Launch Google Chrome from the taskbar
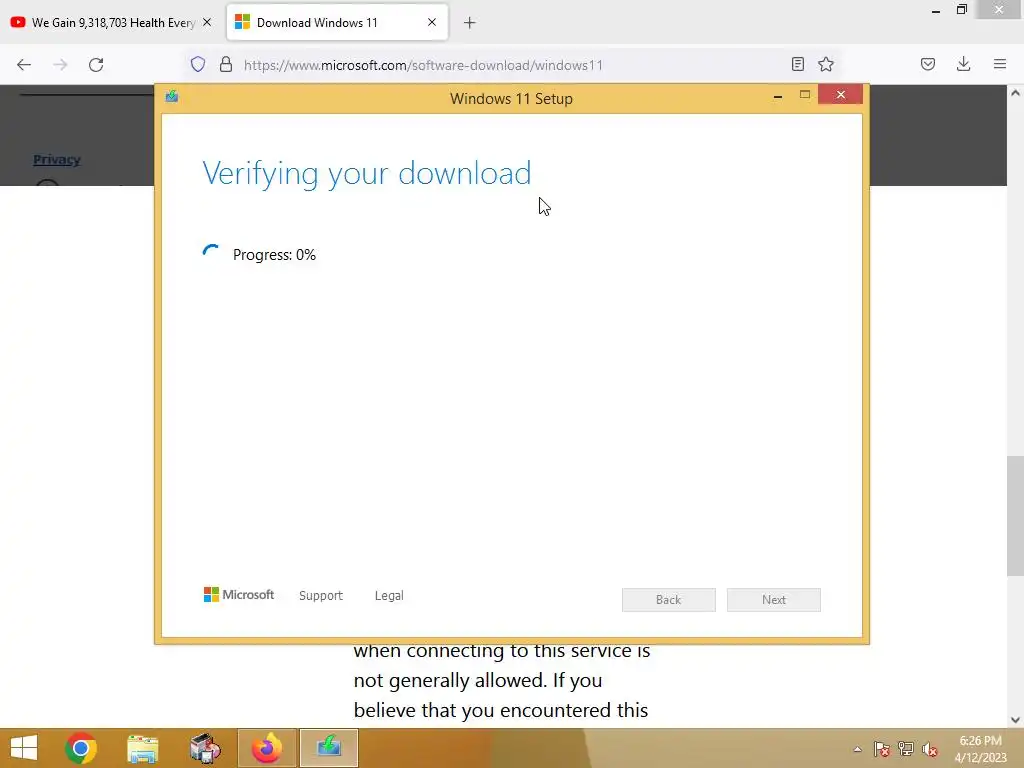Screen dimensions: 1024x768 pyautogui.click(x=81, y=748)
